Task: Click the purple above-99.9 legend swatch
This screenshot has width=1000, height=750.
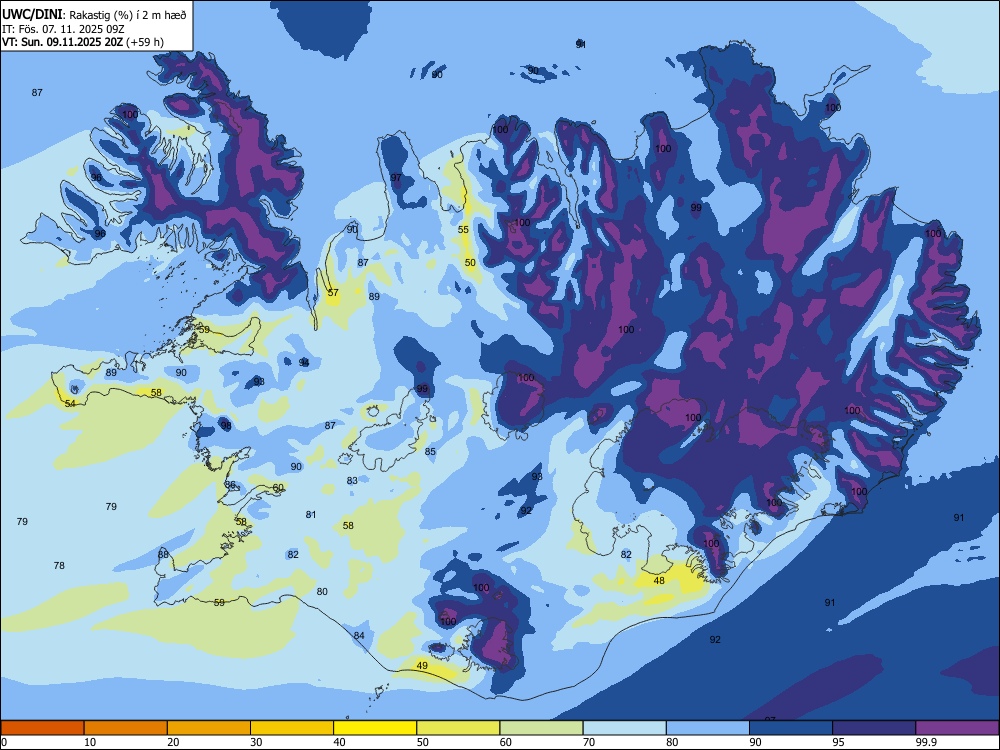Action: pos(957,728)
